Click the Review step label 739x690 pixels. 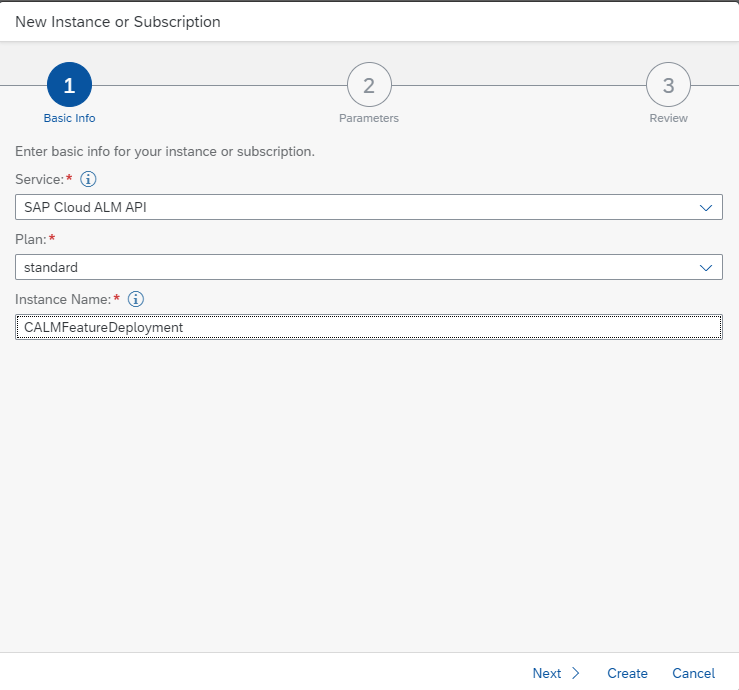point(668,118)
